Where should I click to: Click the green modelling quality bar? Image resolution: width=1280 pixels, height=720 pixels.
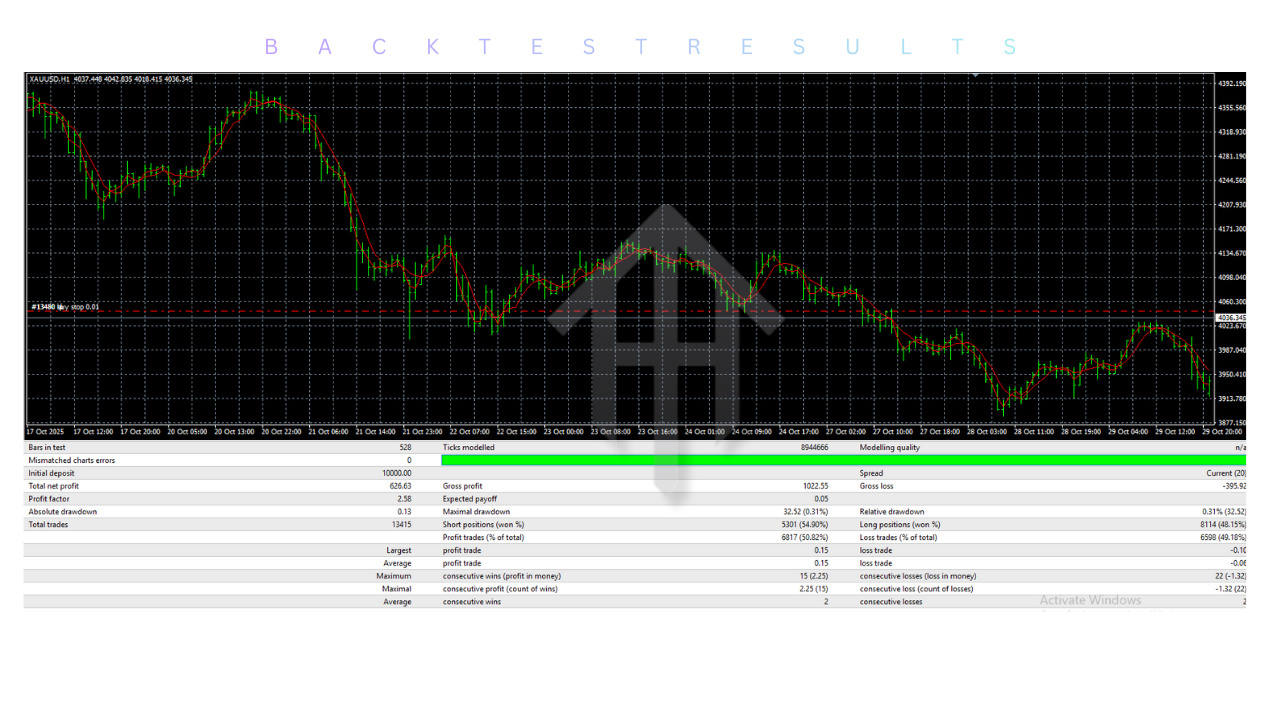[843, 460]
